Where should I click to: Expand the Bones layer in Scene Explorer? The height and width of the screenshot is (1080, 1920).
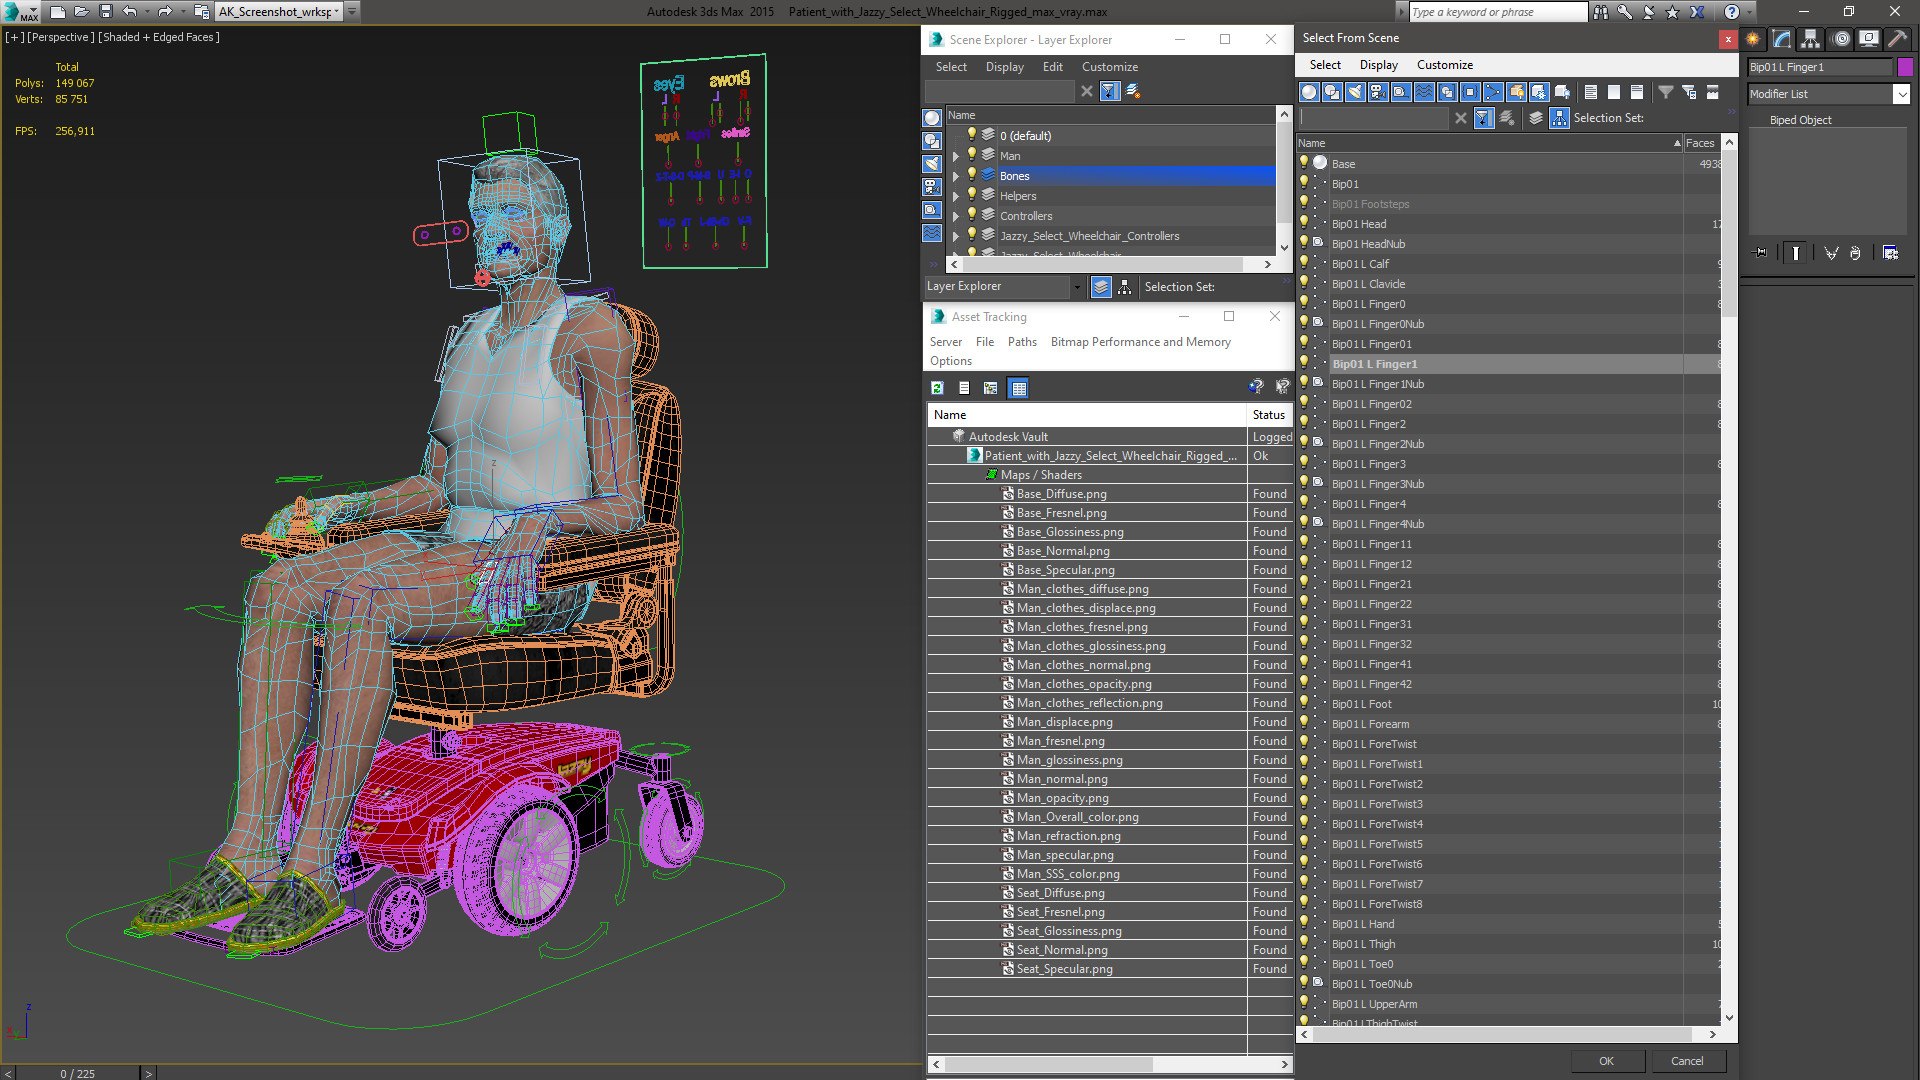point(956,176)
